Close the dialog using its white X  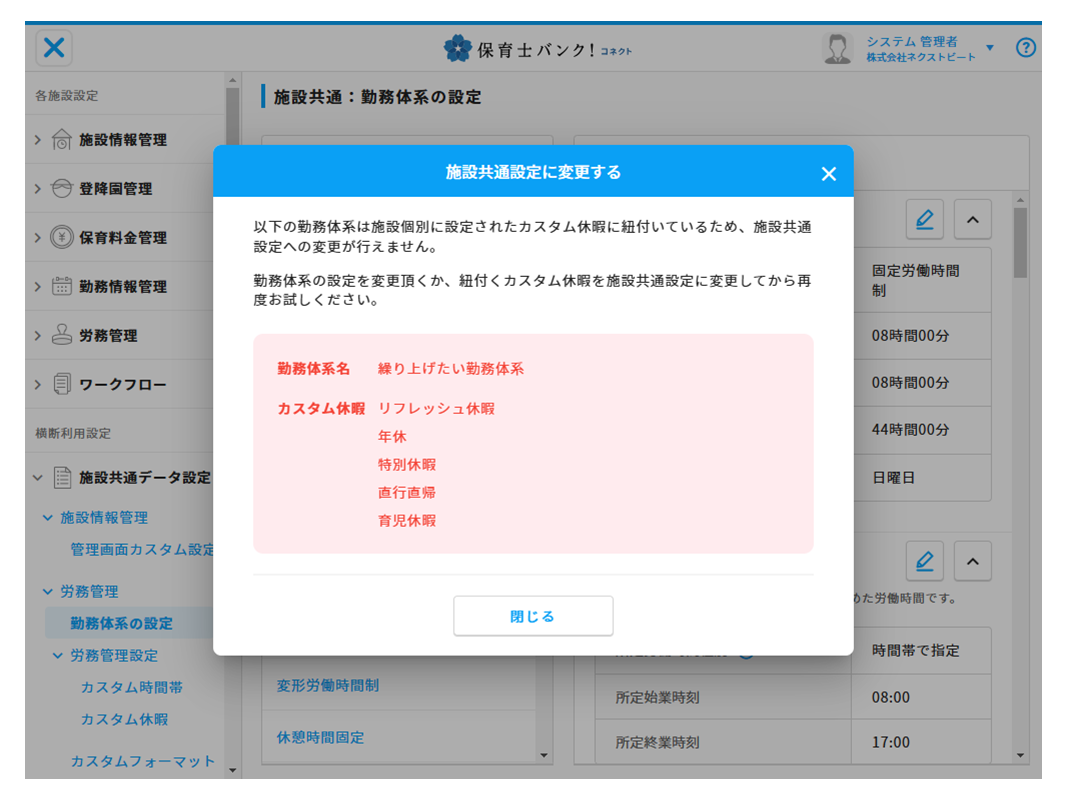[828, 174]
